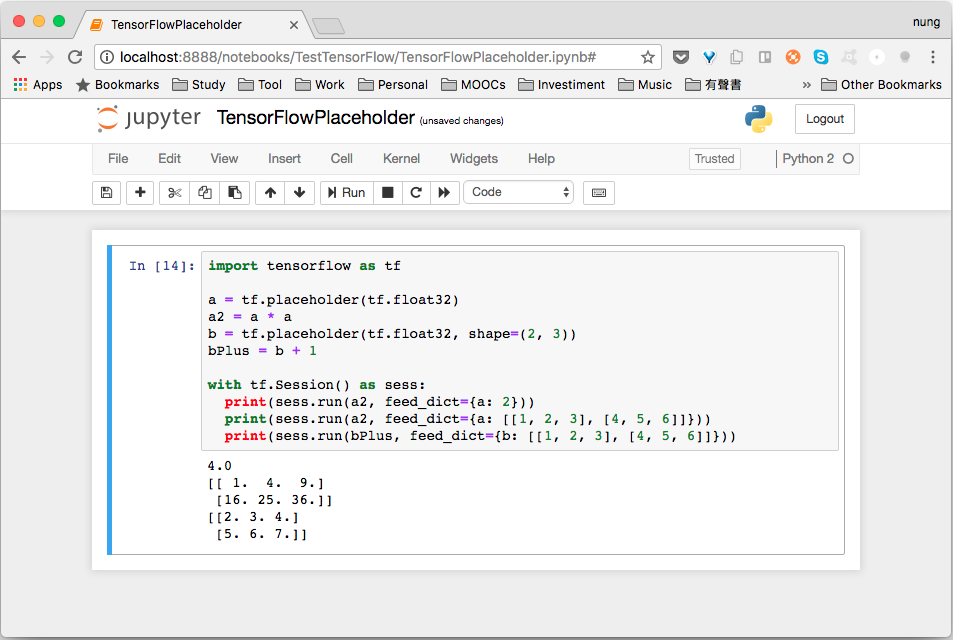
Task: Move selected cell up arrow
Action: (x=270, y=193)
